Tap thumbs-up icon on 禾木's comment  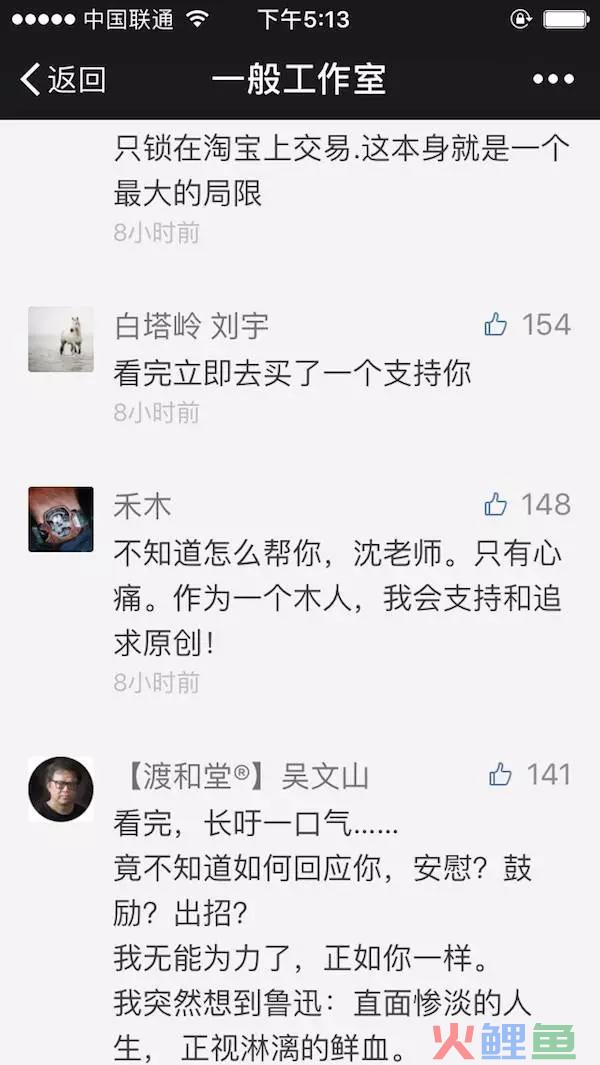tap(496, 505)
